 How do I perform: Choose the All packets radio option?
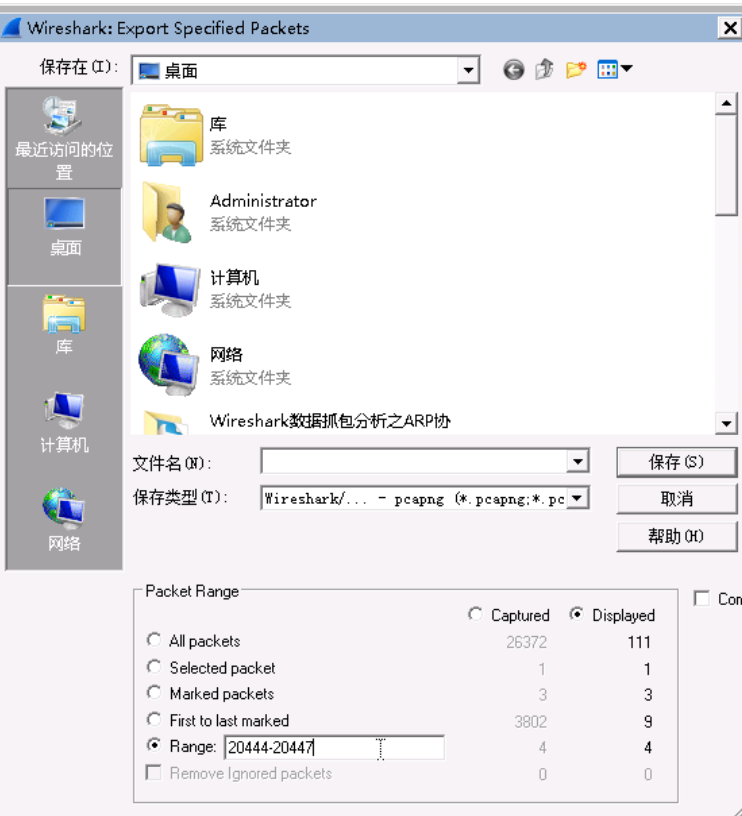[154, 640]
